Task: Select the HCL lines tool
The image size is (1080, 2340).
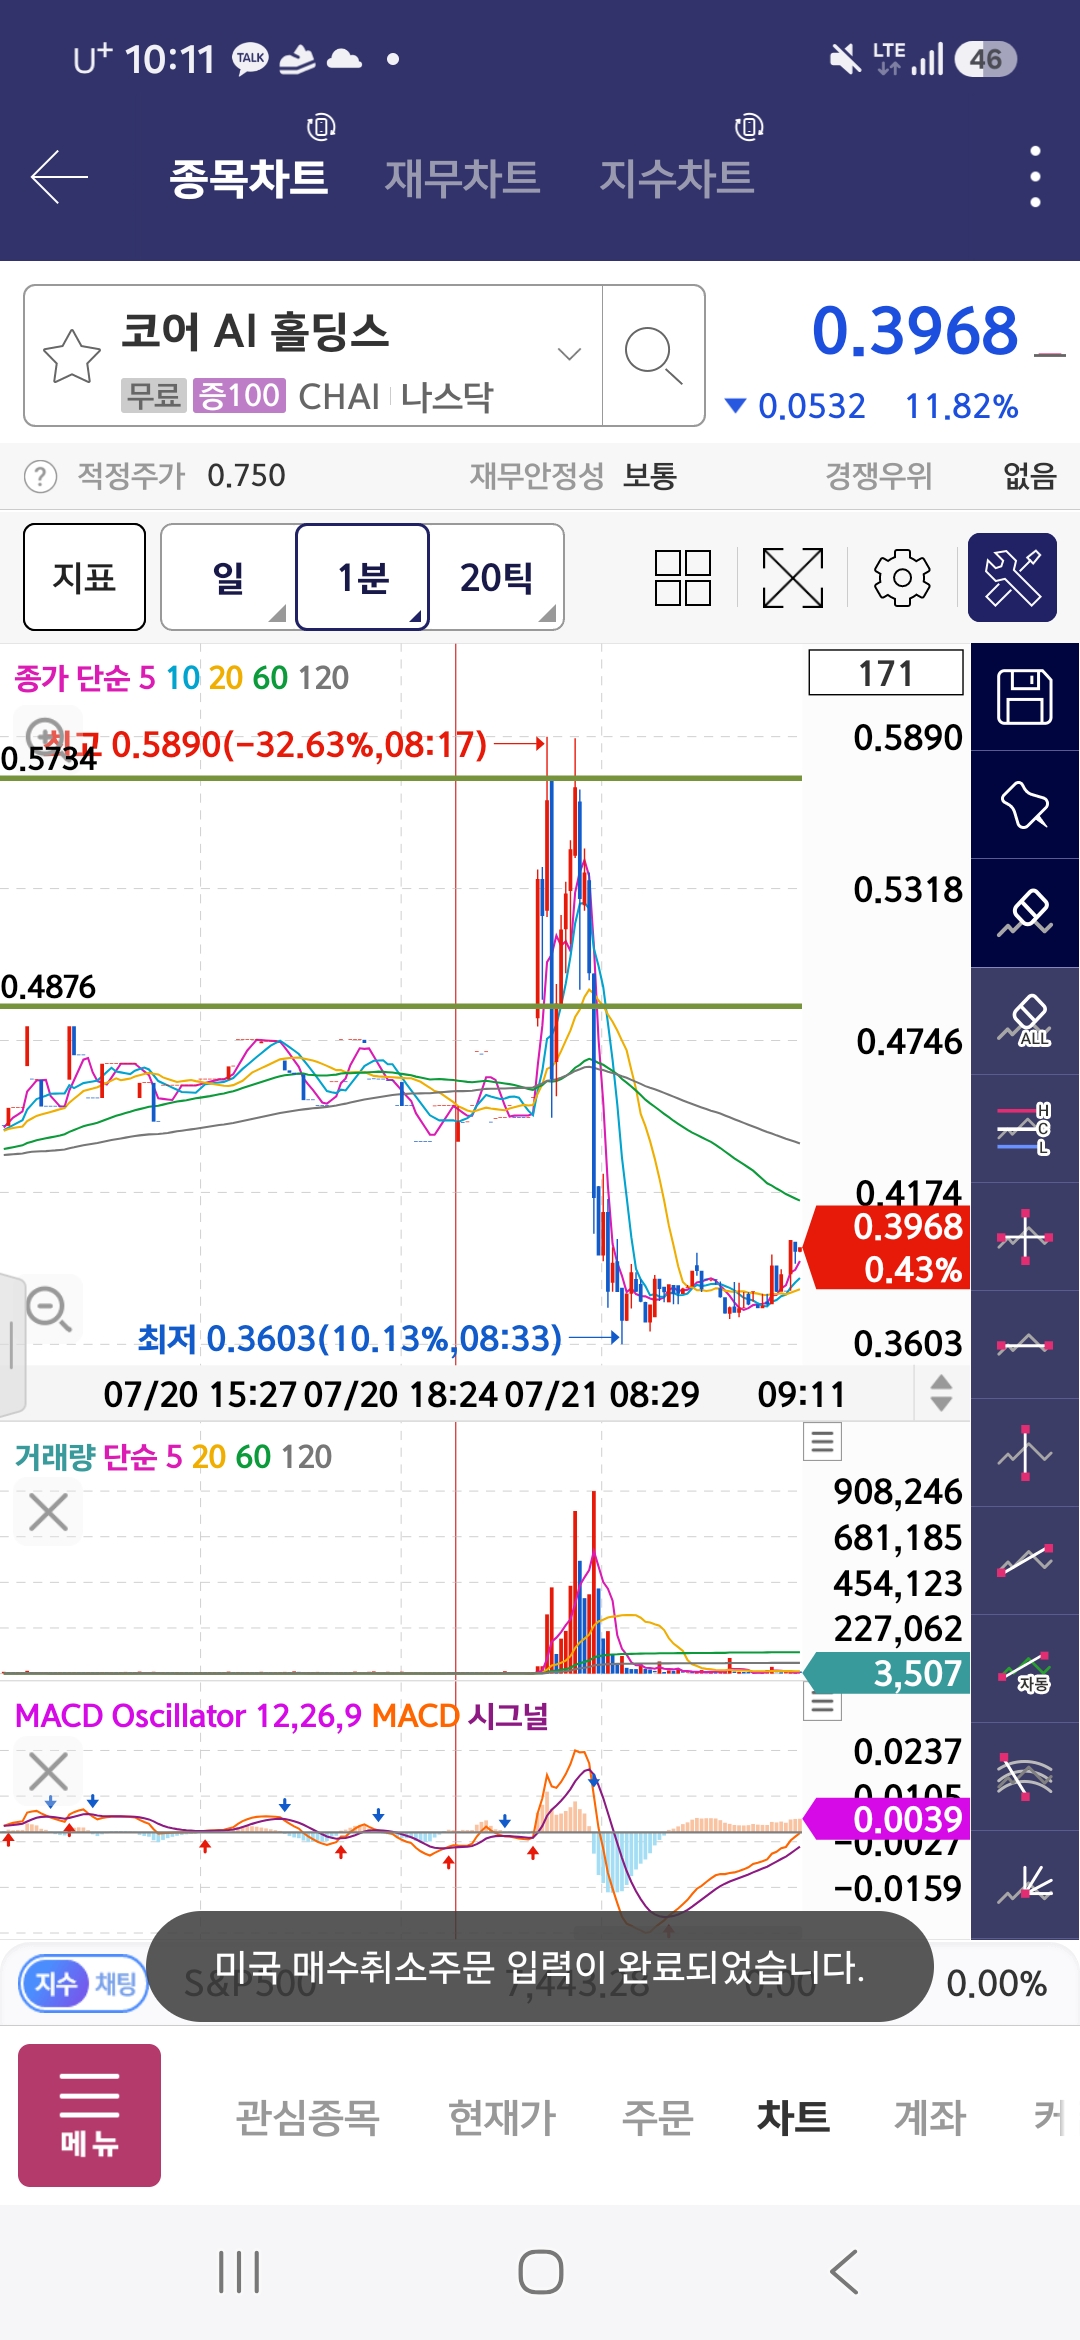Action: click(x=1025, y=1129)
